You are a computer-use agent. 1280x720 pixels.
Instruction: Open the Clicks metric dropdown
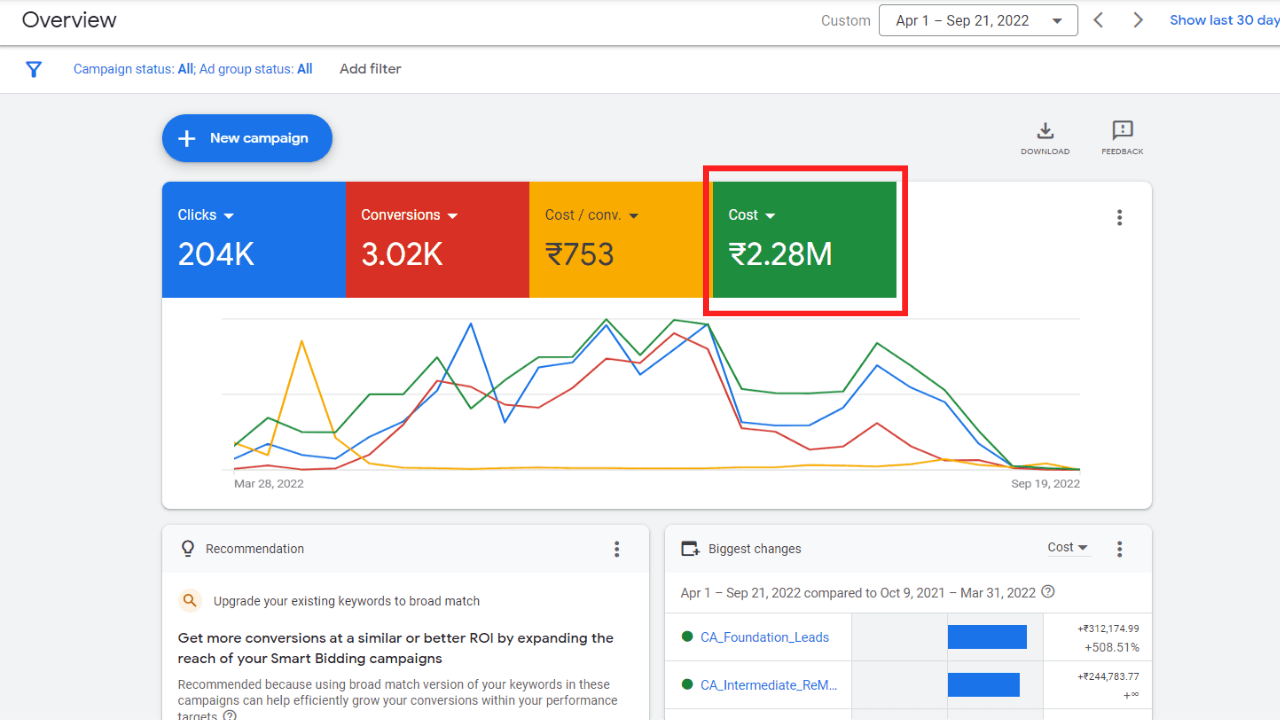click(206, 215)
